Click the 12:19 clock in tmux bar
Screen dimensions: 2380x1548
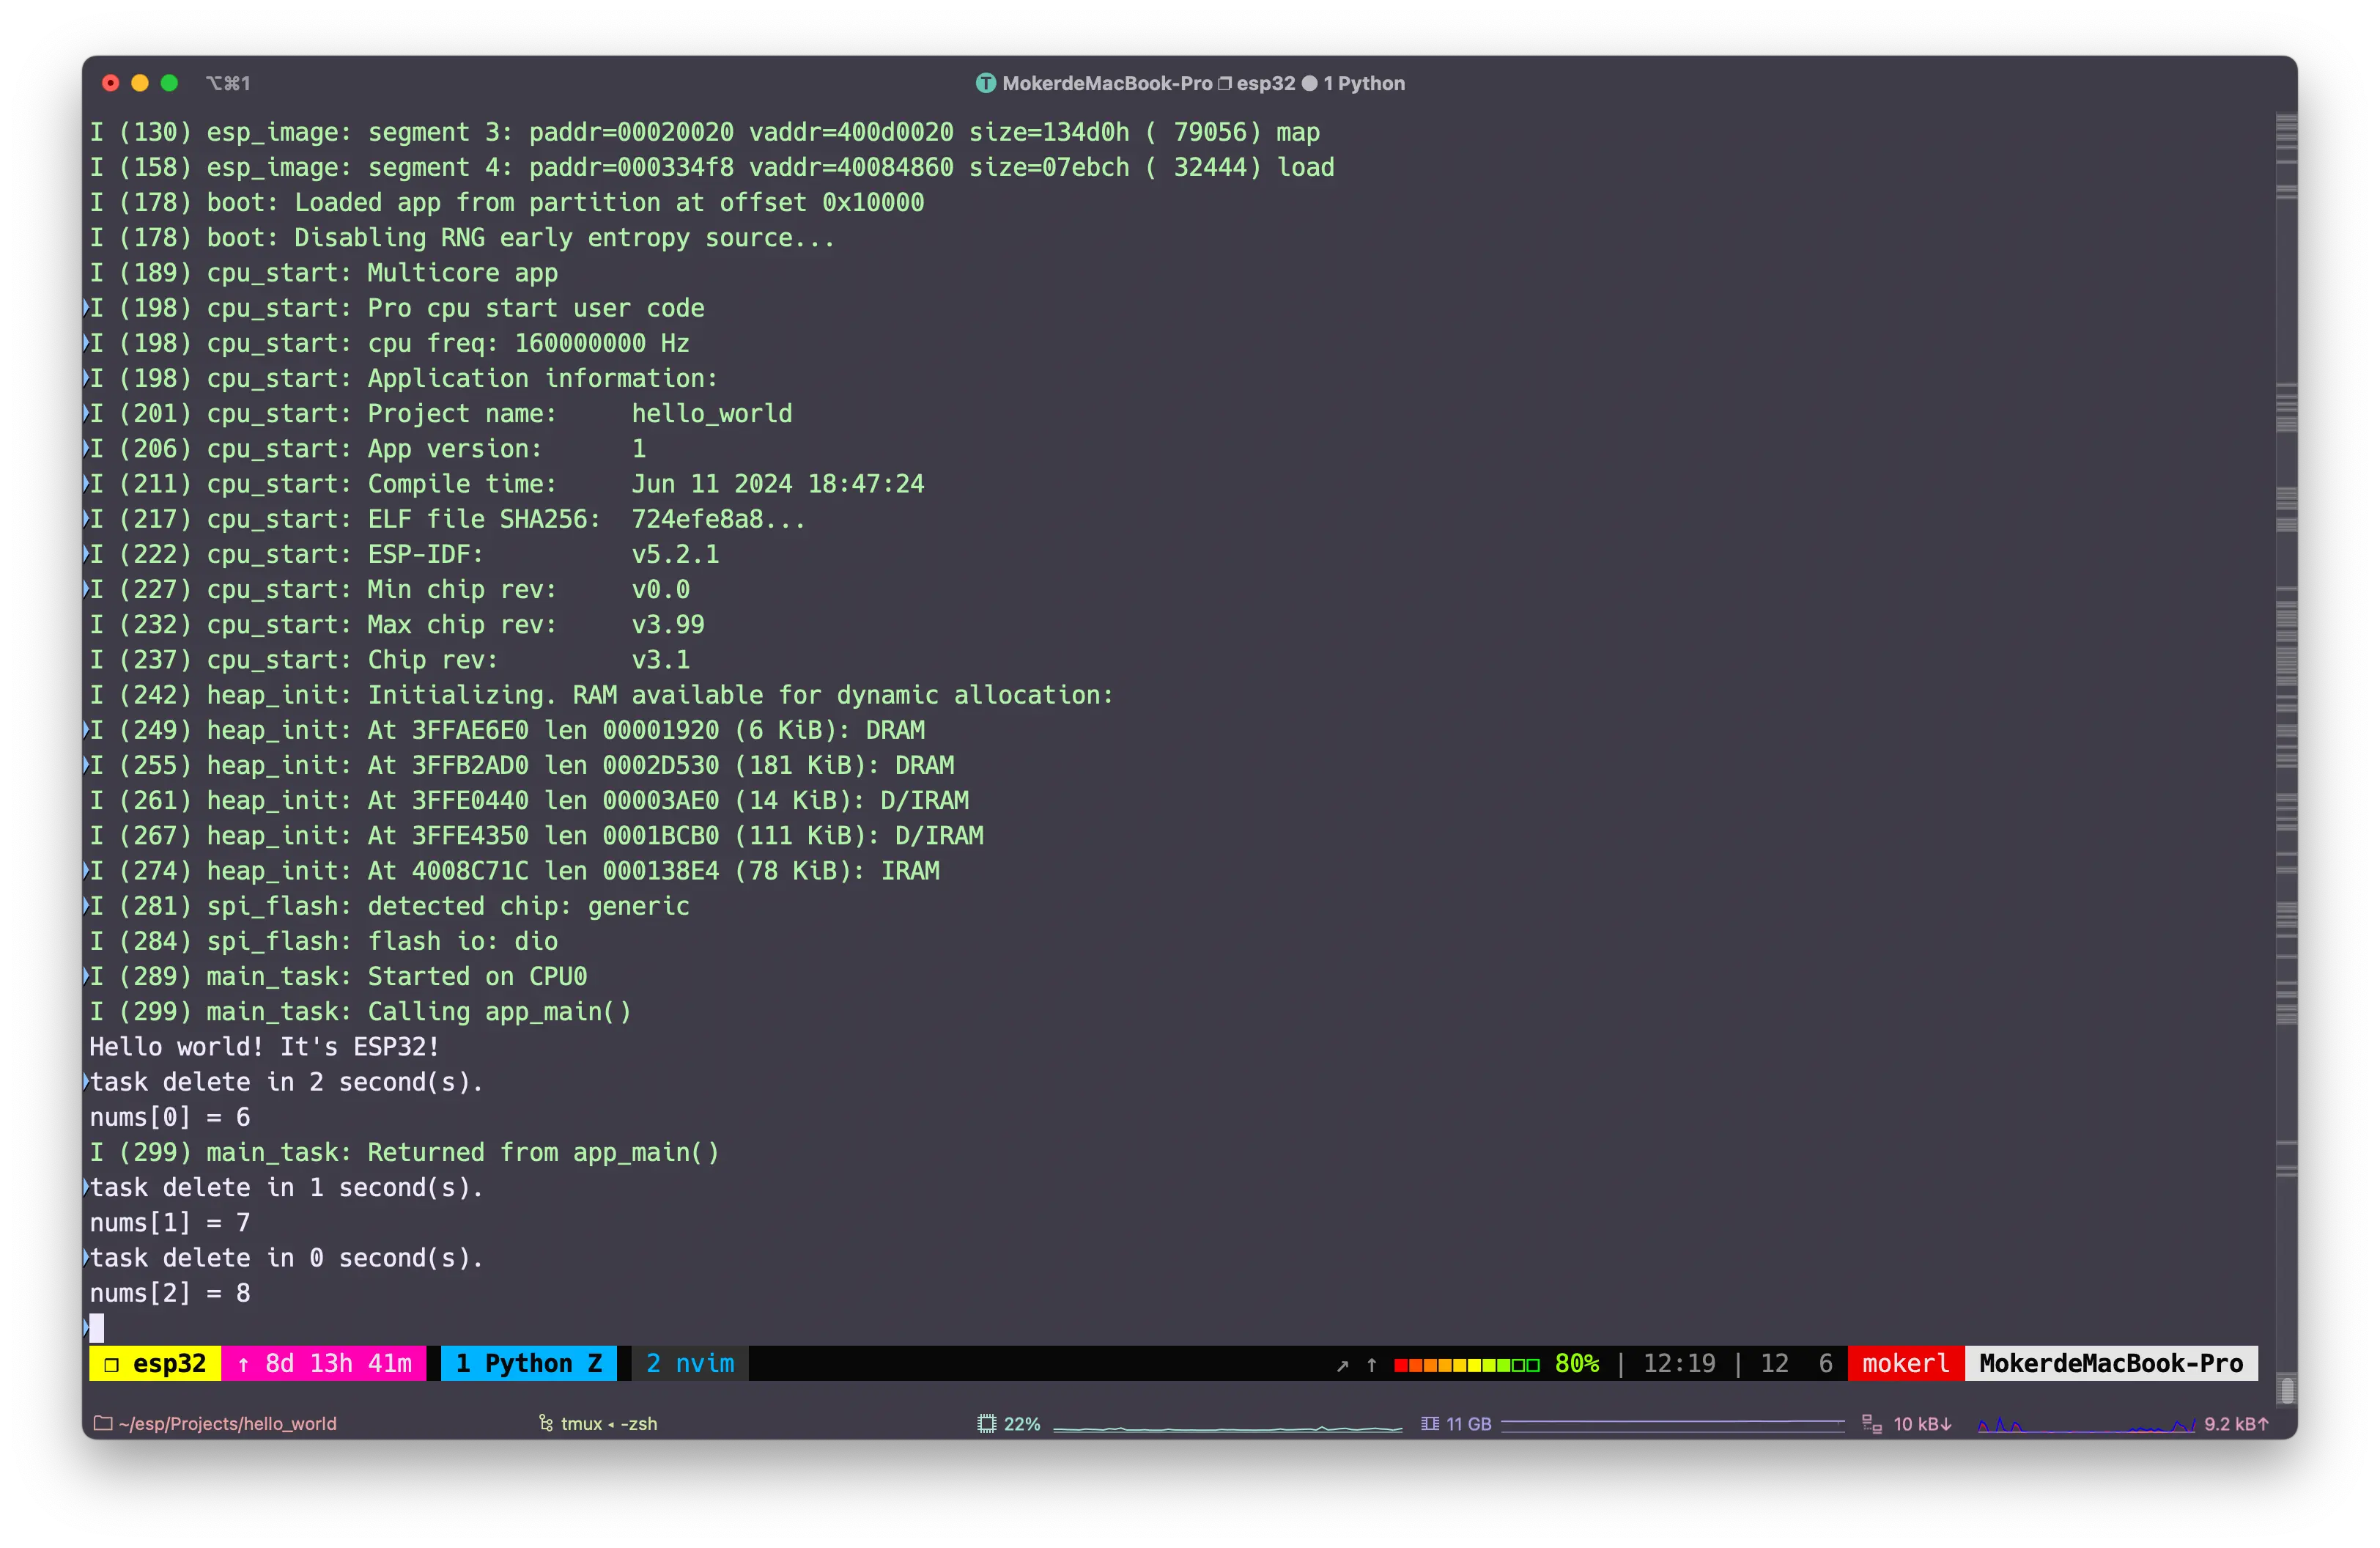click(1679, 1363)
